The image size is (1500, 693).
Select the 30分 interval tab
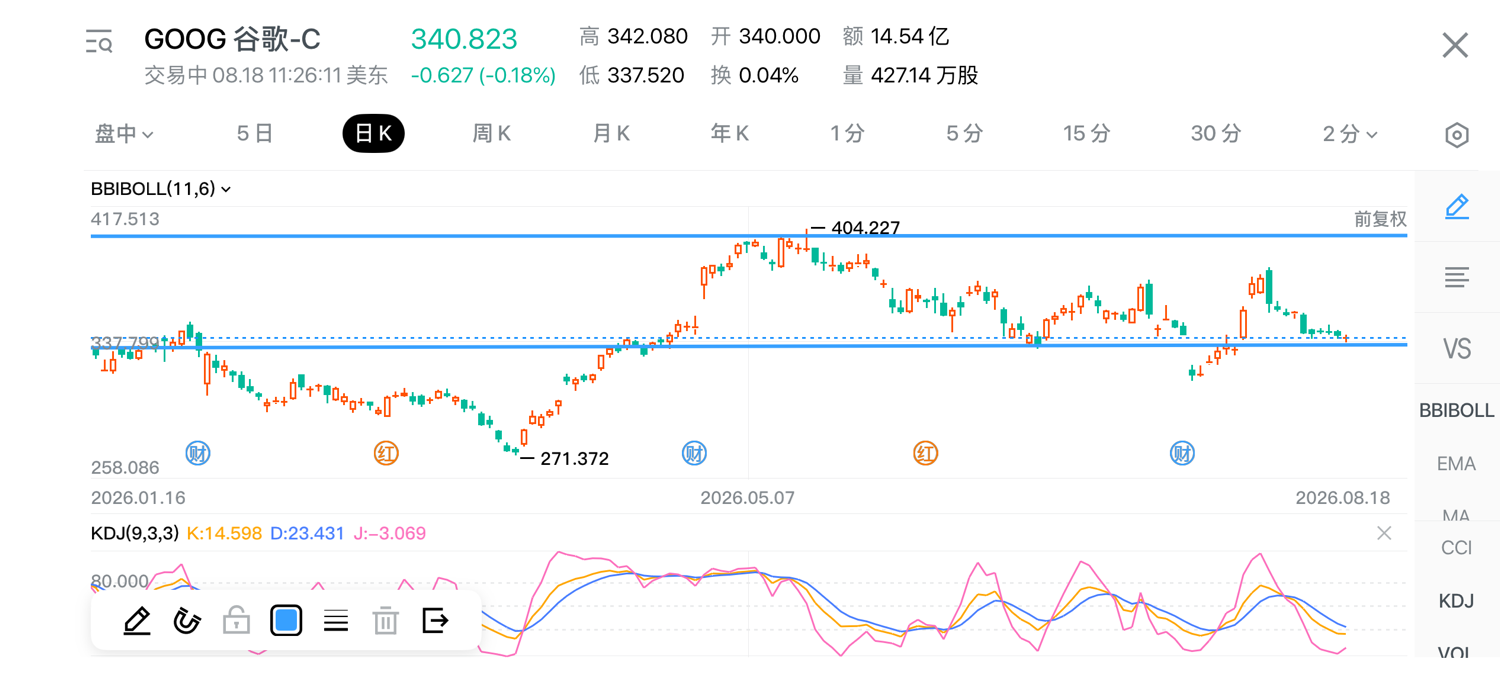(x=1216, y=134)
